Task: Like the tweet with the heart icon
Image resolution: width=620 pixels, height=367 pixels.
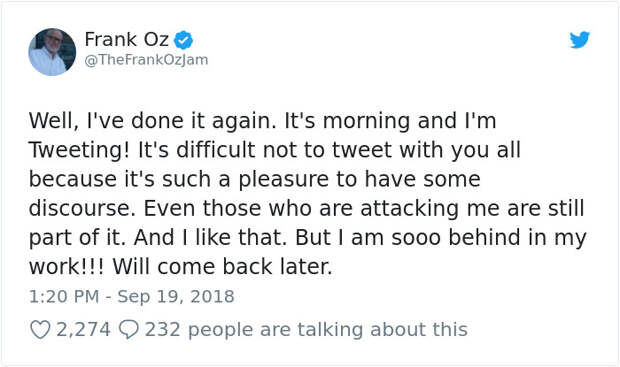Action: coord(40,329)
